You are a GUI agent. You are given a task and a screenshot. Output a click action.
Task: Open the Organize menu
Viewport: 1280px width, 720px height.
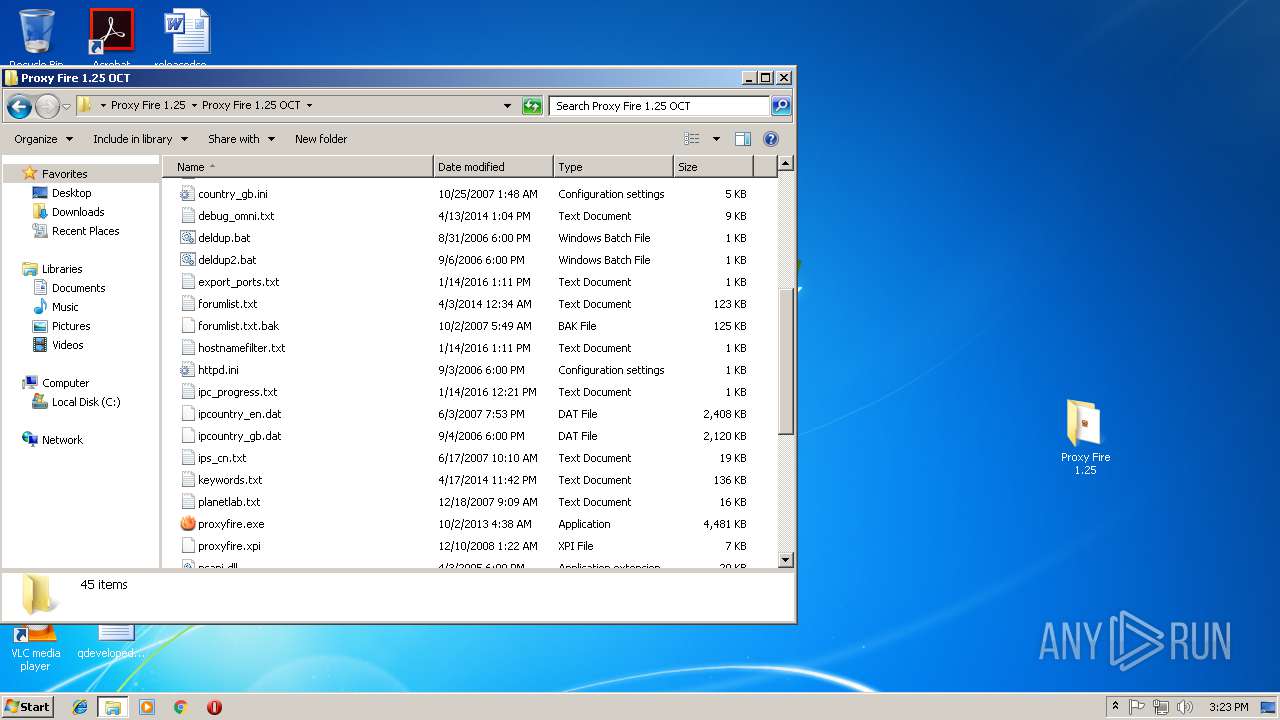coord(43,139)
